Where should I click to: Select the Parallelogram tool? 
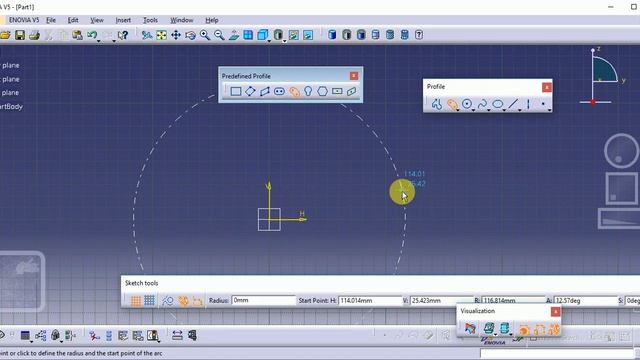pyautogui.click(x=264, y=91)
